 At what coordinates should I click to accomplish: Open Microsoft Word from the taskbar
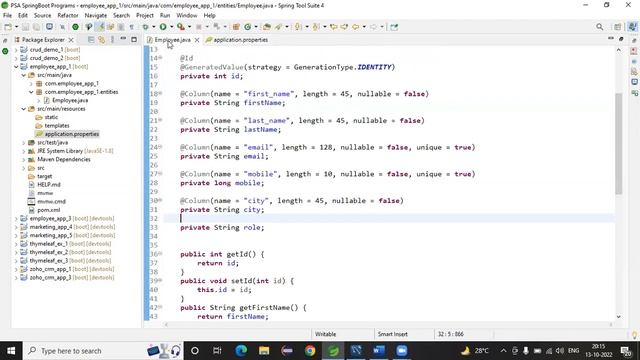pos(379,351)
